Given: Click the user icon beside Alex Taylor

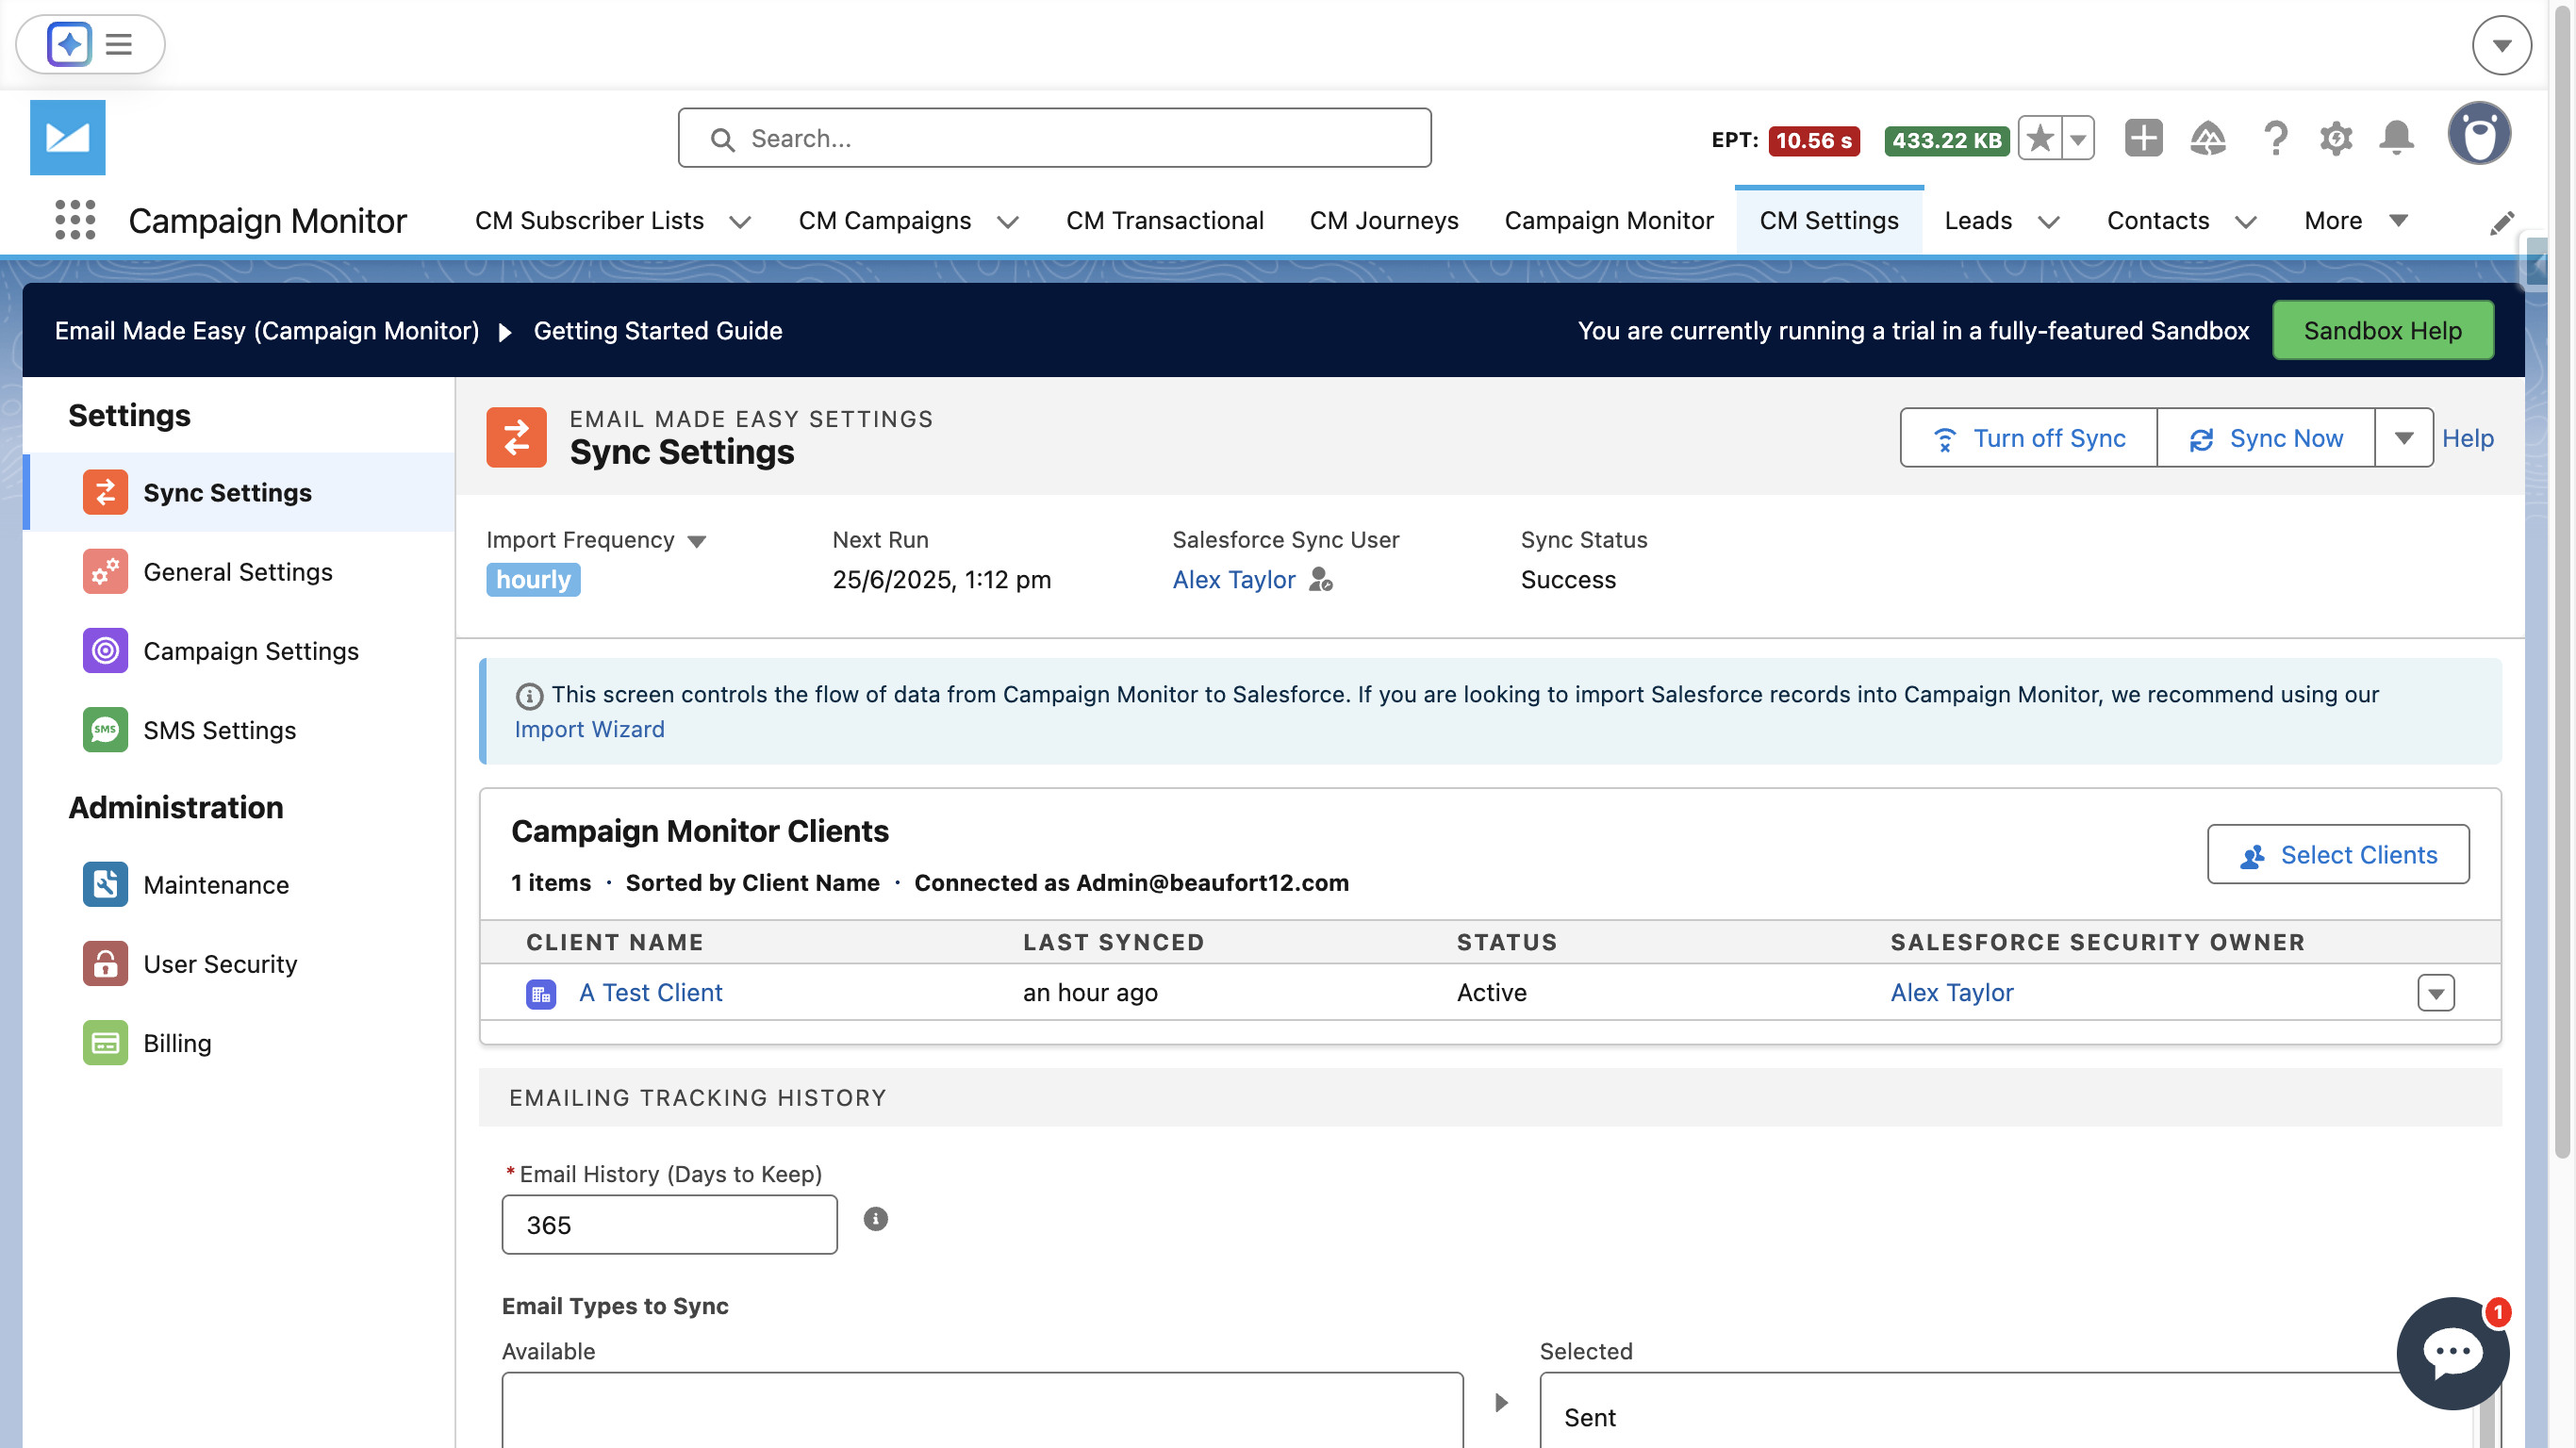Looking at the screenshot, I should (1321, 579).
